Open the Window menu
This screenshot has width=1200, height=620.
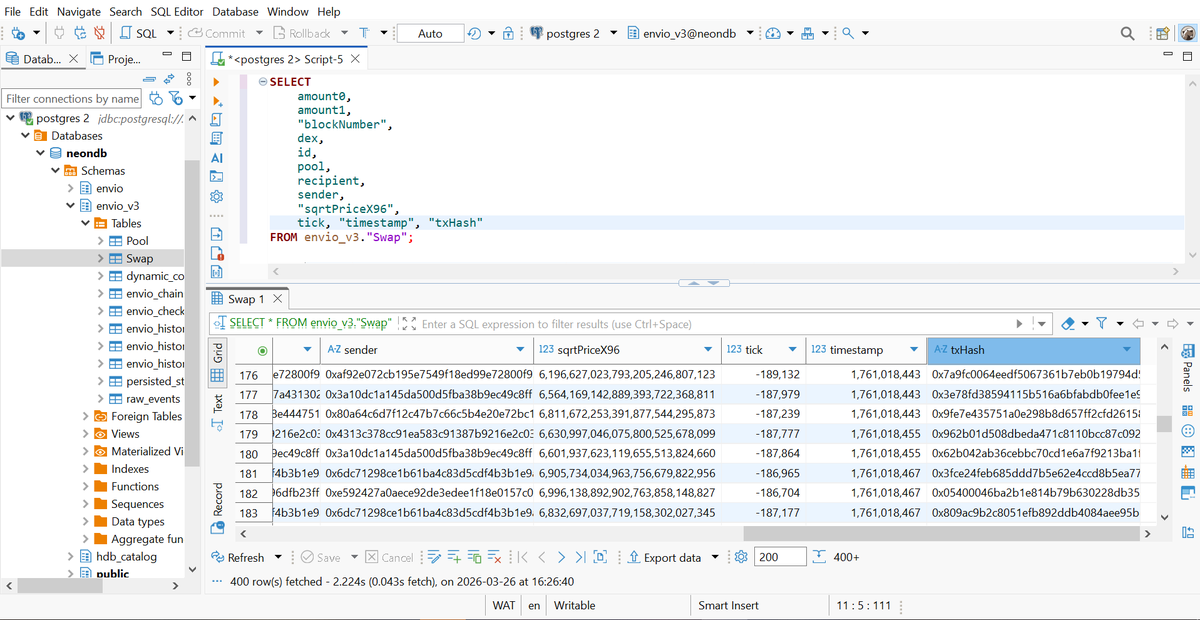tap(288, 11)
